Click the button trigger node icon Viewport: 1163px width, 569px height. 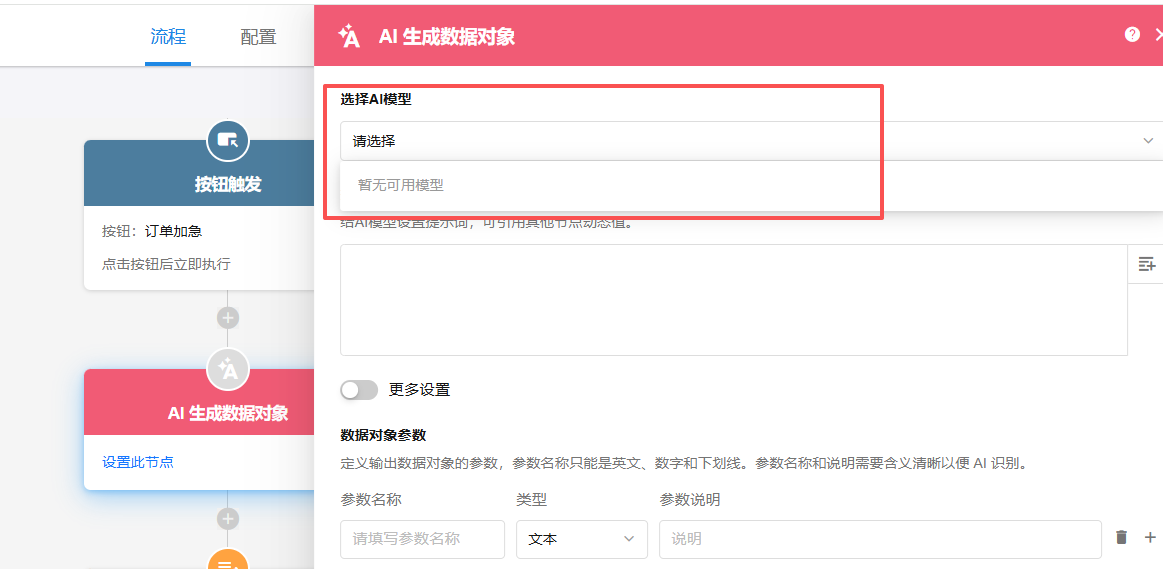click(x=228, y=139)
